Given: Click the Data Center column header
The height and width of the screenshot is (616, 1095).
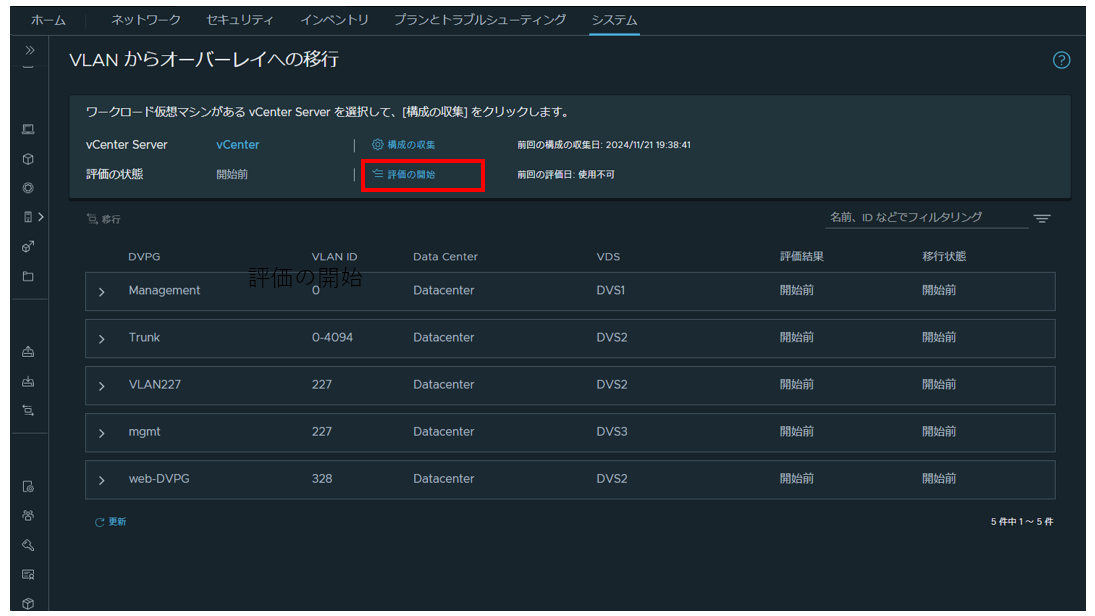Looking at the screenshot, I should (445, 256).
